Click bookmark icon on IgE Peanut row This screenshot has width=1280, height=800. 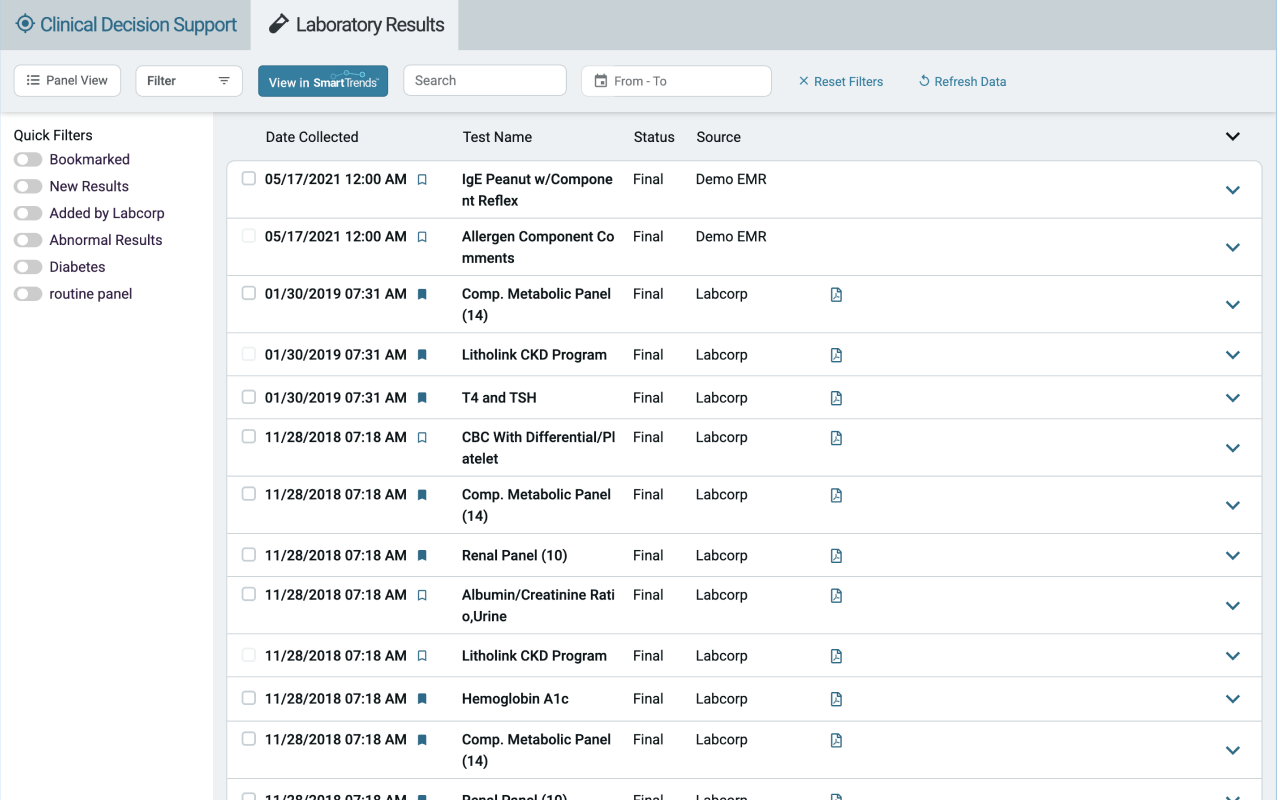coord(422,180)
